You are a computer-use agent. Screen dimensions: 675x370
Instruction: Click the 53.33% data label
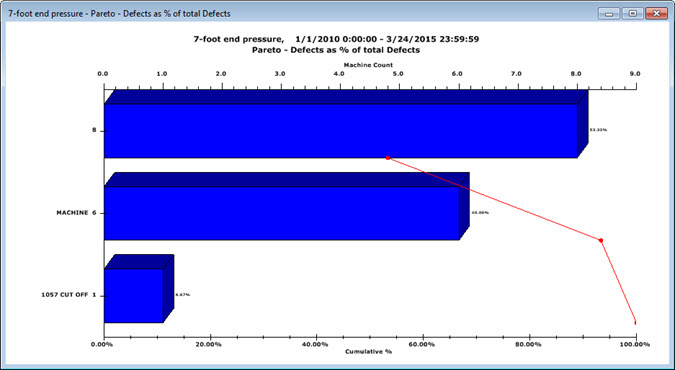[x=598, y=130]
